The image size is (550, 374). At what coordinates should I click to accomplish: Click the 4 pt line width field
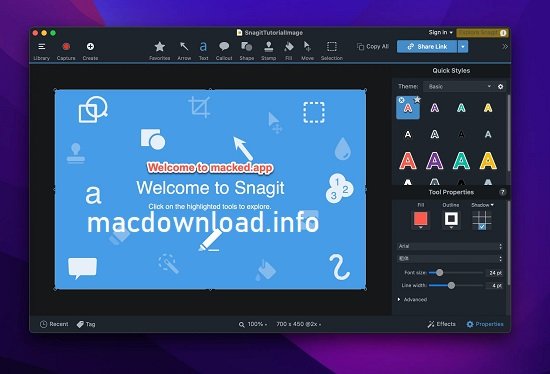(x=495, y=286)
